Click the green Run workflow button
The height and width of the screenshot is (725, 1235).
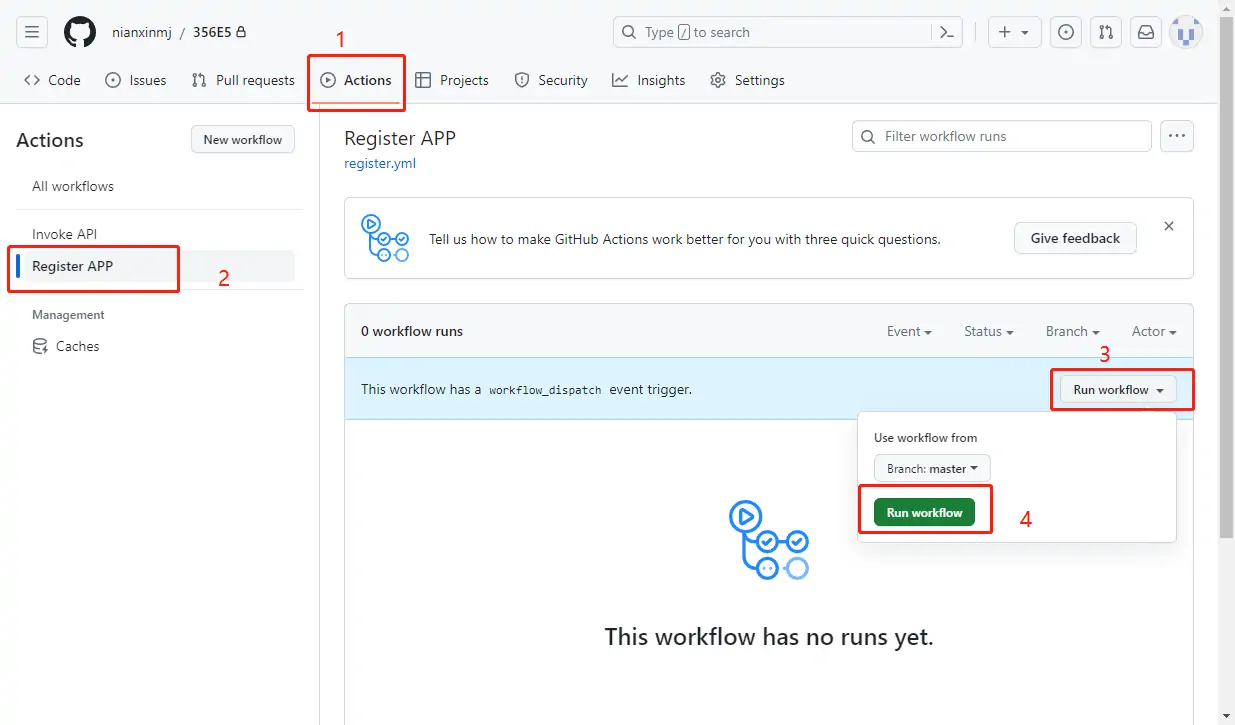[x=924, y=512]
